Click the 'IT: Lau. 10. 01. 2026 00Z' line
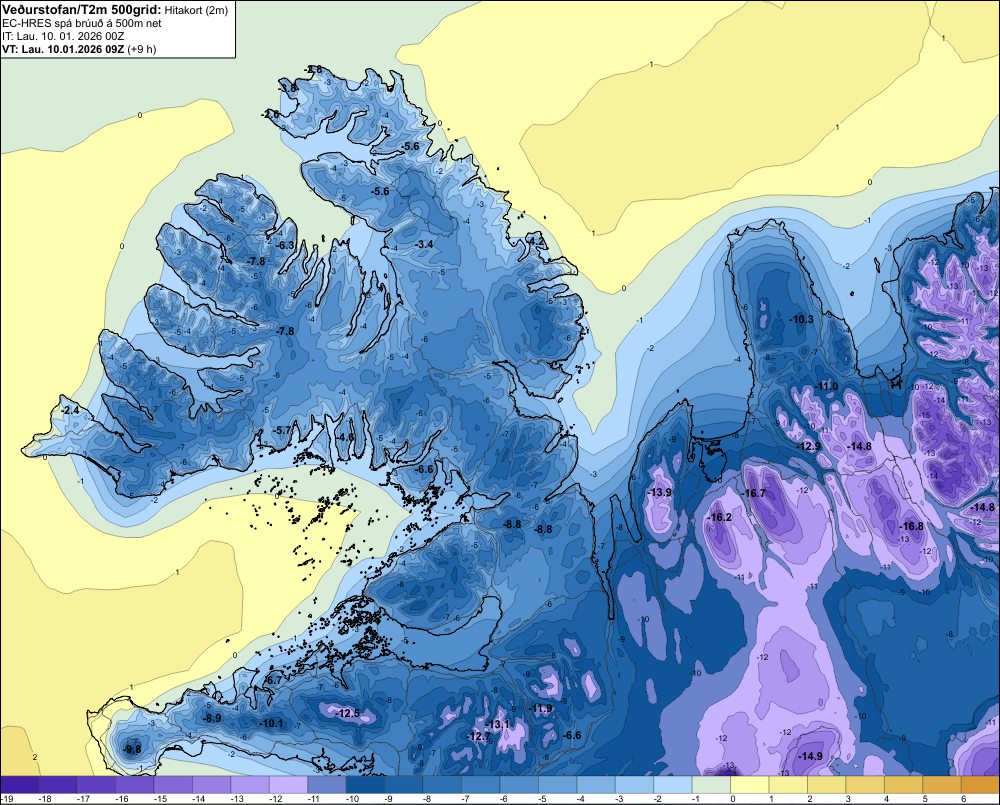Image resolution: width=1000 pixels, height=805 pixels. (x=63, y=36)
